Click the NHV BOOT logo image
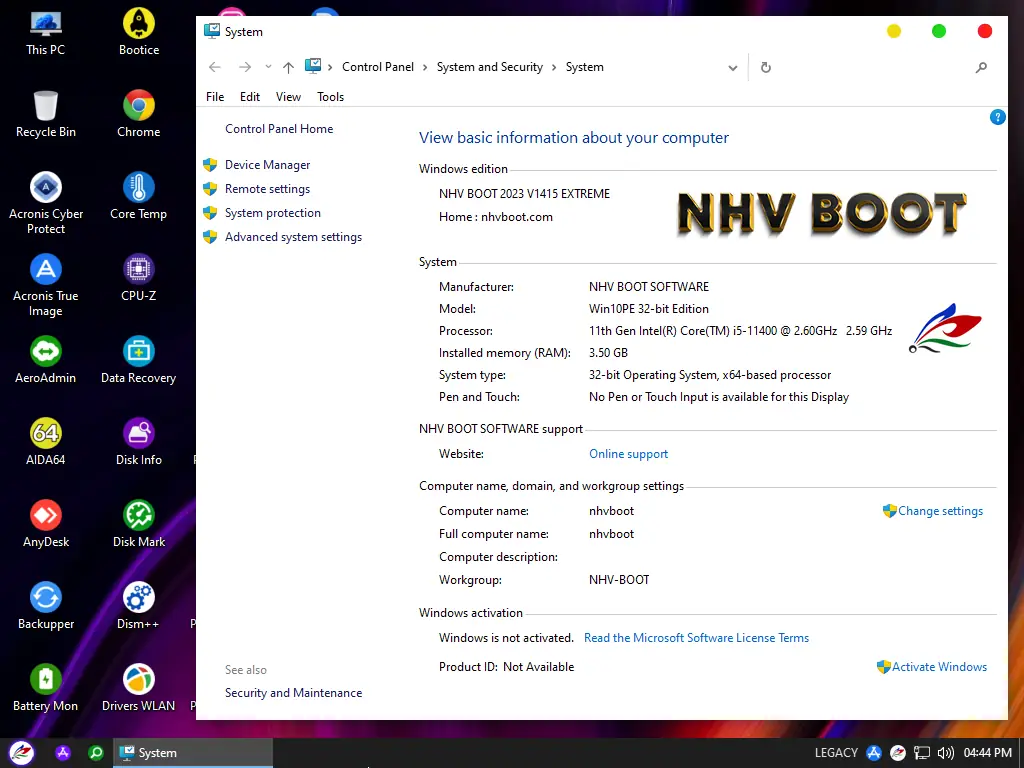The width and height of the screenshot is (1024, 768). pos(822,214)
